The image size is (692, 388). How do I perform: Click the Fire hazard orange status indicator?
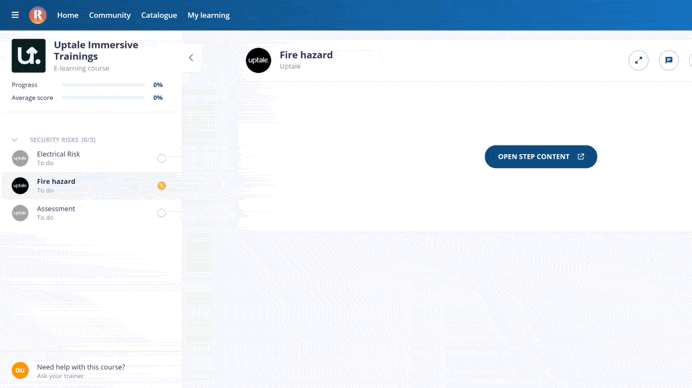click(x=162, y=185)
